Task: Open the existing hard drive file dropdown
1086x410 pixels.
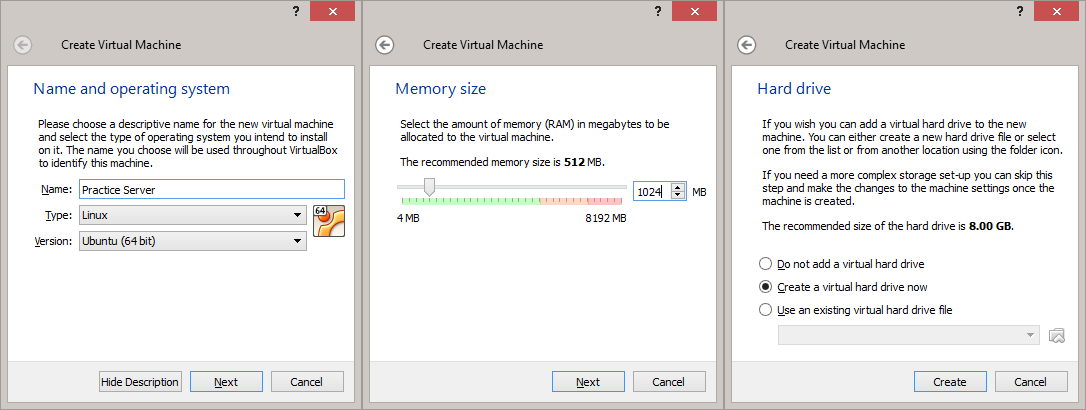Action: (908, 334)
